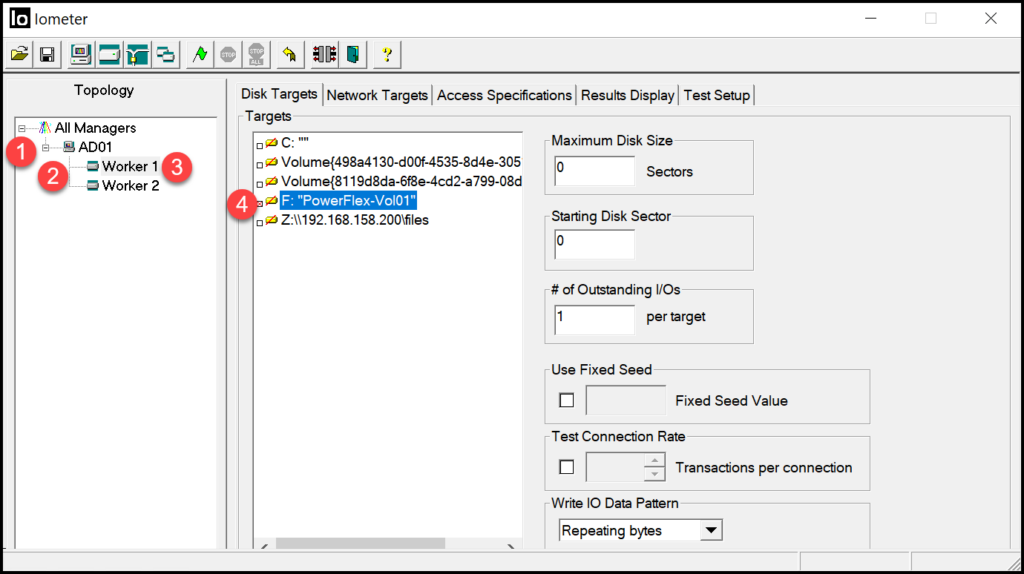Screen dimensions: 1024x574
Task: Click the Open test configuration file icon
Action: [x=19, y=54]
